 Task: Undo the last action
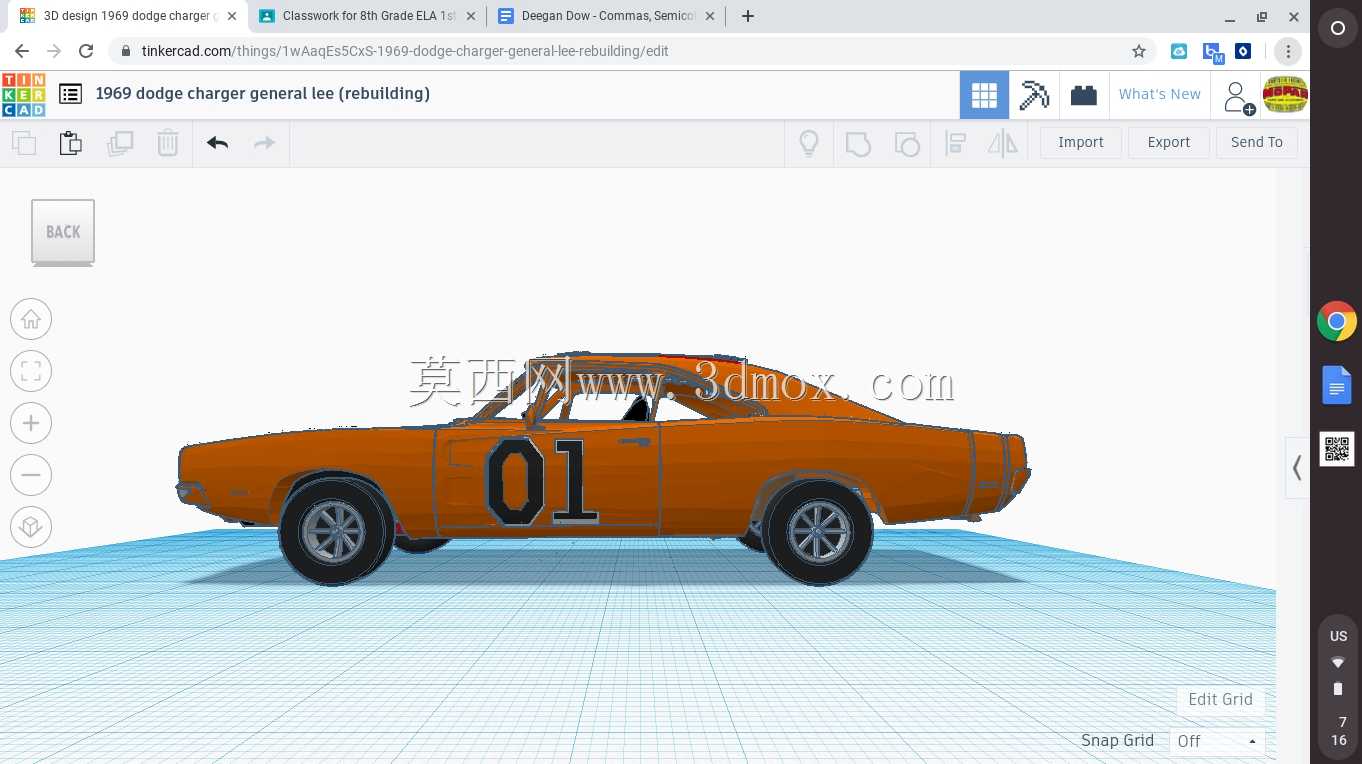click(218, 143)
